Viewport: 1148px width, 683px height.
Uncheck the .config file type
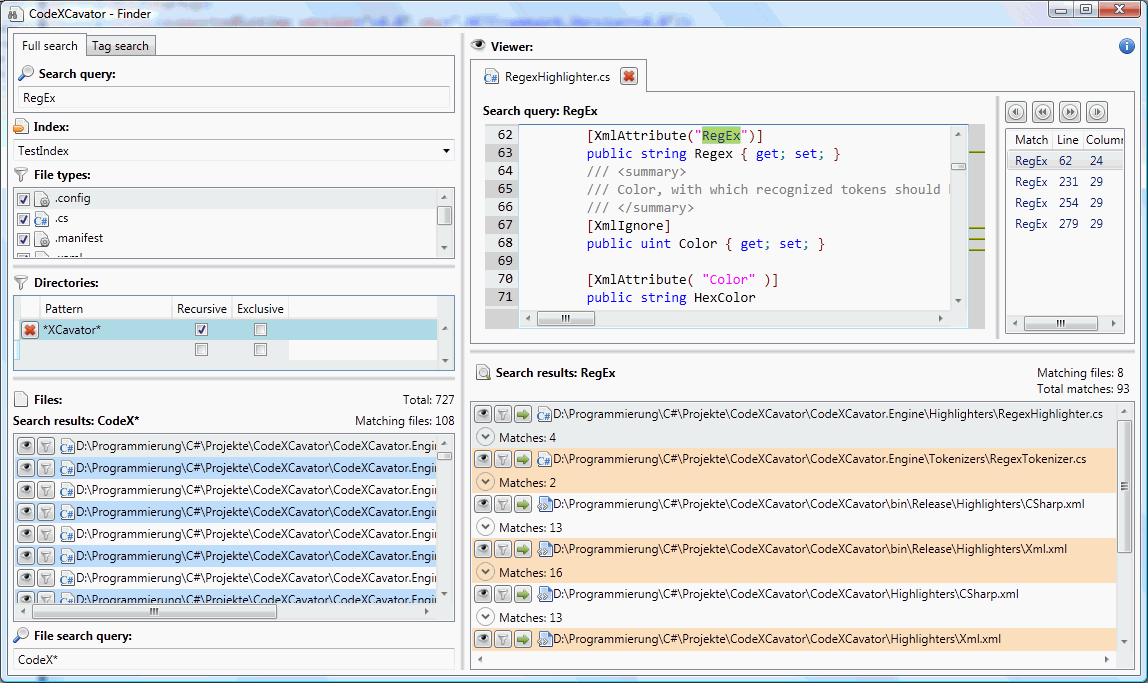[24, 199]
